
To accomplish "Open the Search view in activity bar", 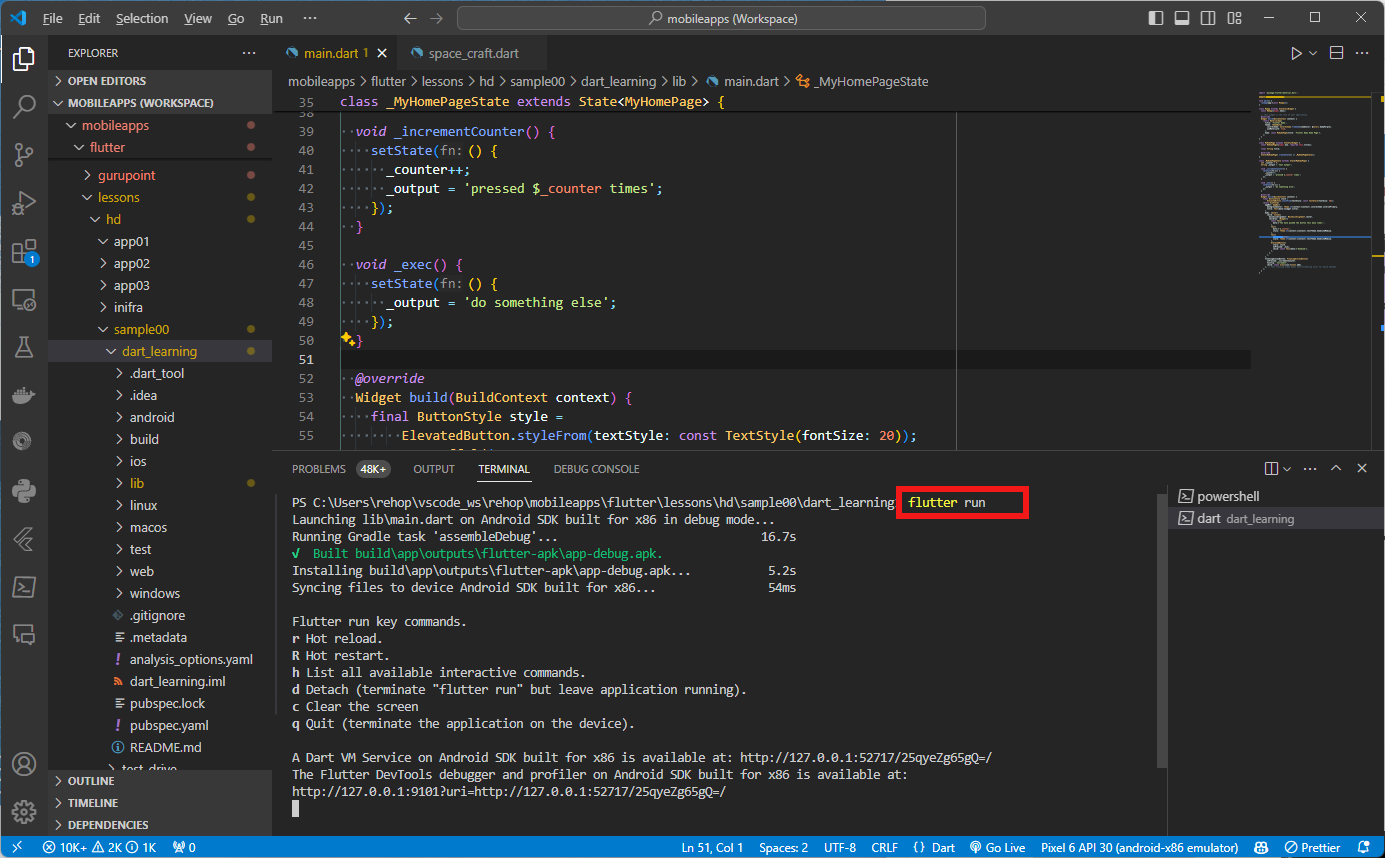I will click(x=24, y=107).
